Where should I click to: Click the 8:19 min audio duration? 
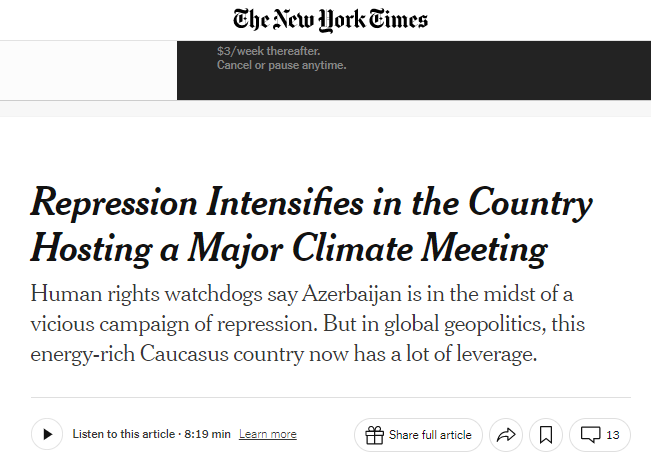pos(207,435)
